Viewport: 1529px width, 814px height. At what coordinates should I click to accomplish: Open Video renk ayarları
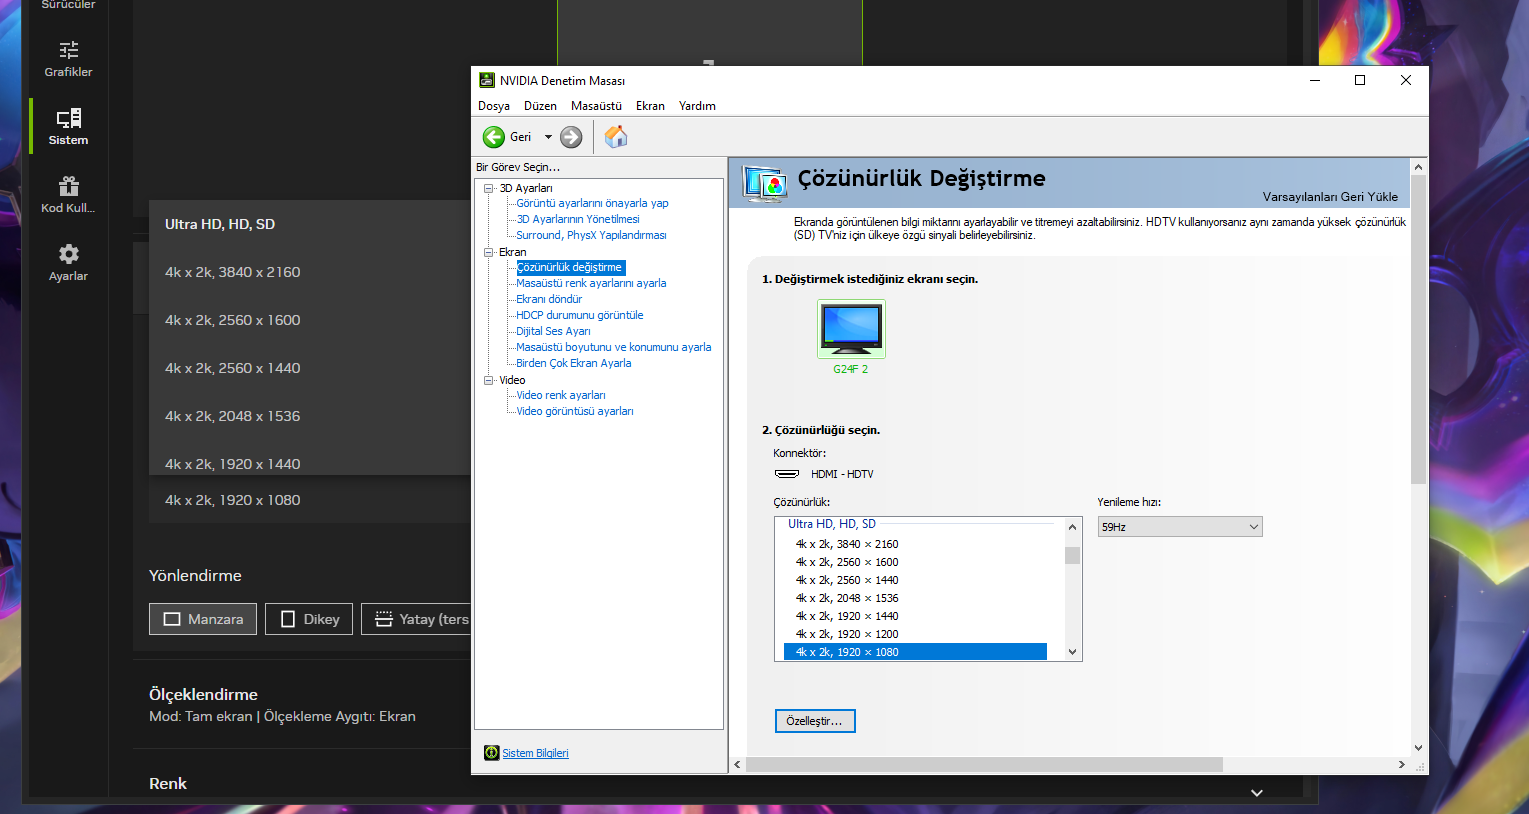tap(561, 395)
